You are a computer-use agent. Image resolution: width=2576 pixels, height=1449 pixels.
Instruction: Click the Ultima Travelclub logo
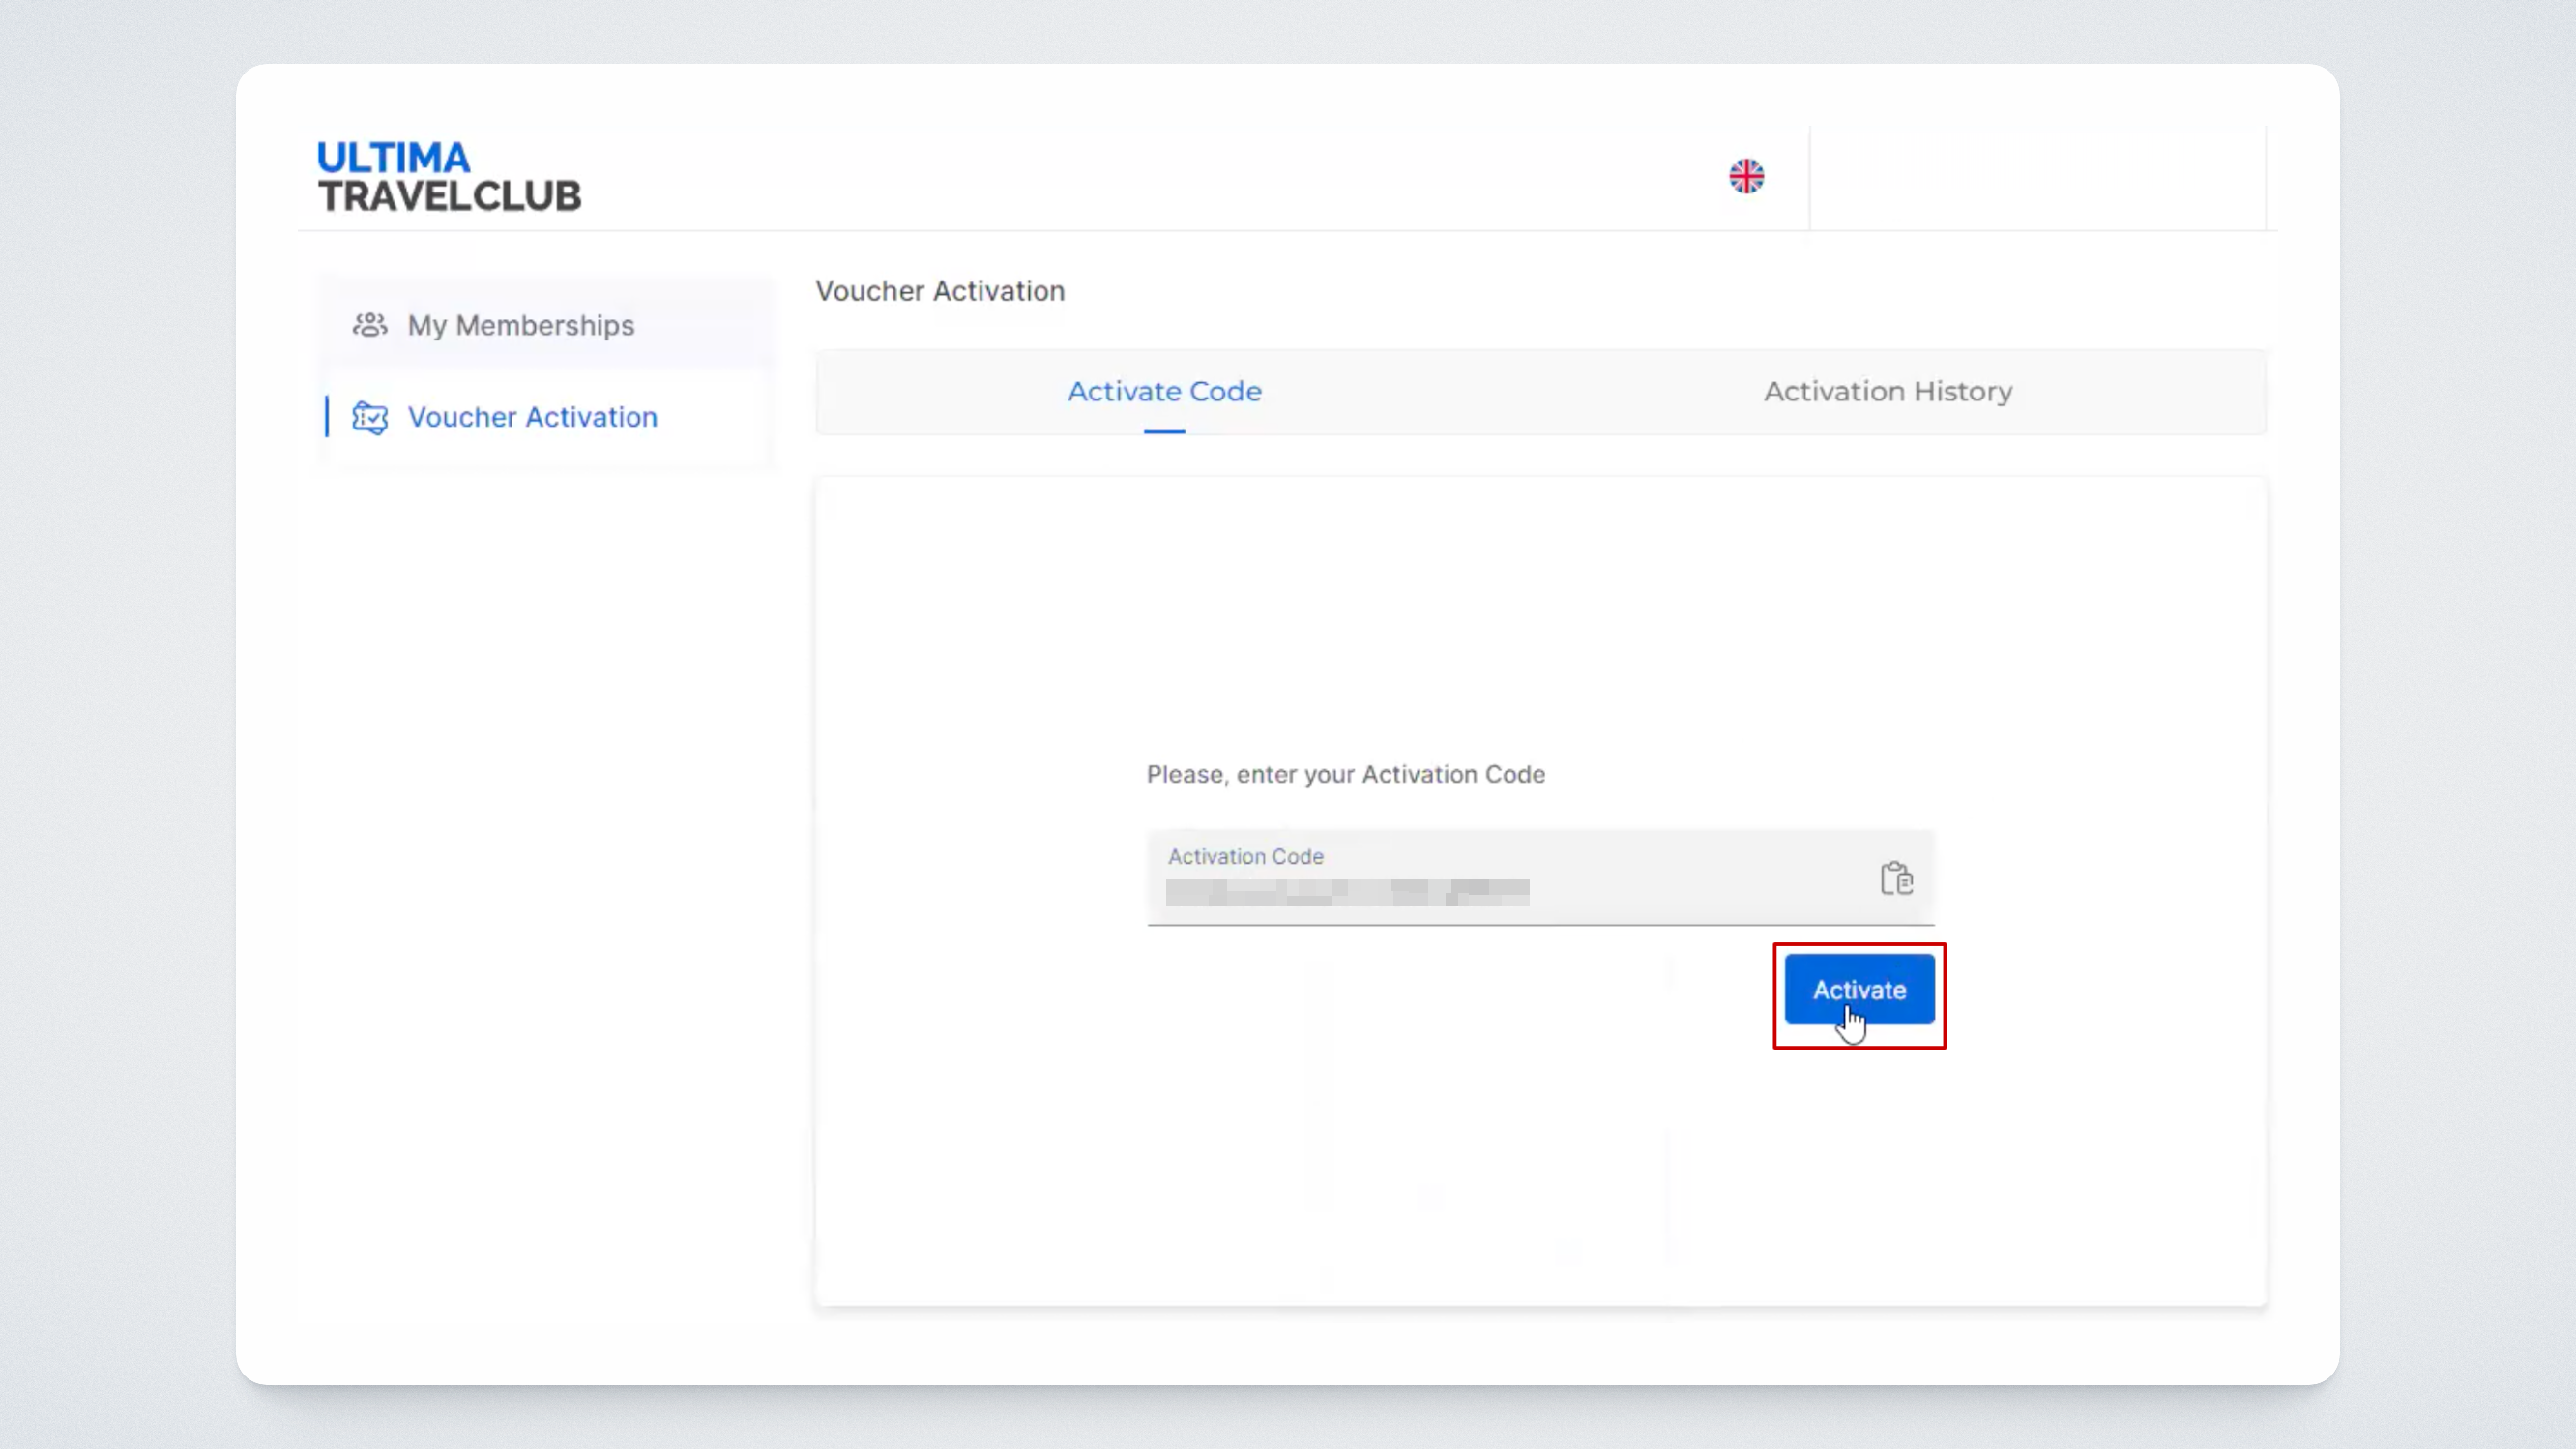pyautogui.click(x=449, y=176)
